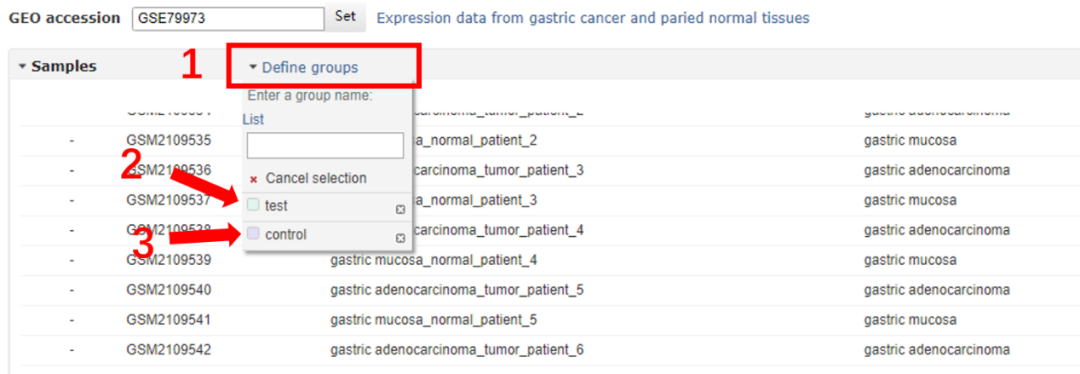Select sample row GSM2109542
1080x374 pixels.
tap(544, 350)
